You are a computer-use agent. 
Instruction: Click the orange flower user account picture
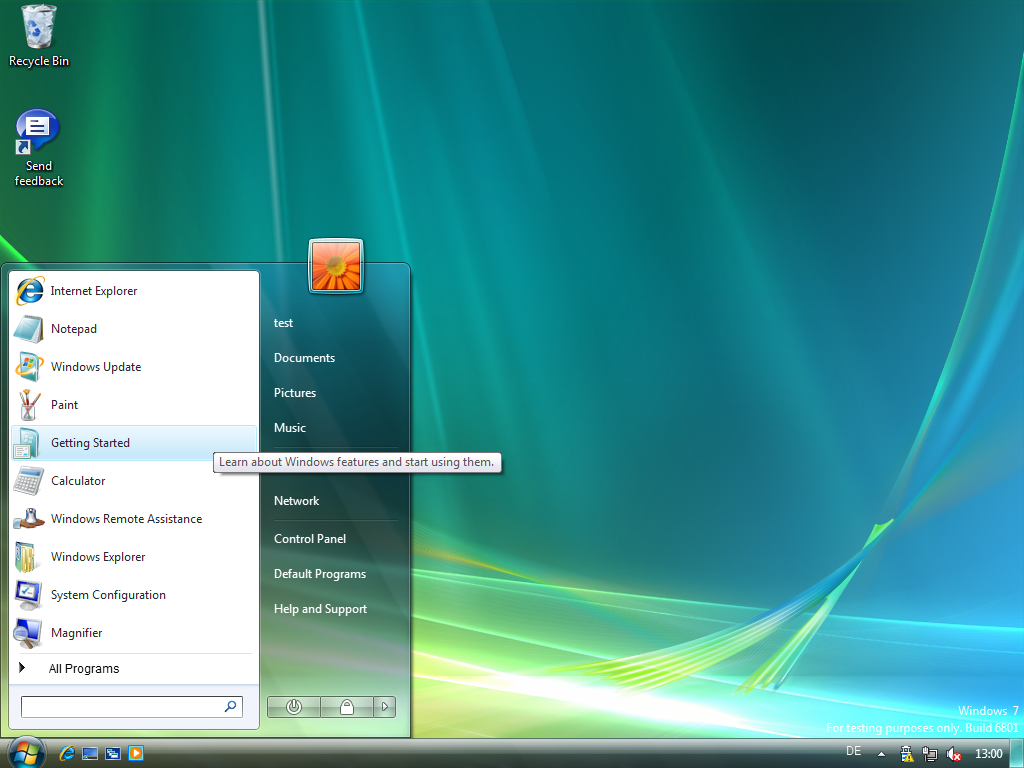point(336,266)
